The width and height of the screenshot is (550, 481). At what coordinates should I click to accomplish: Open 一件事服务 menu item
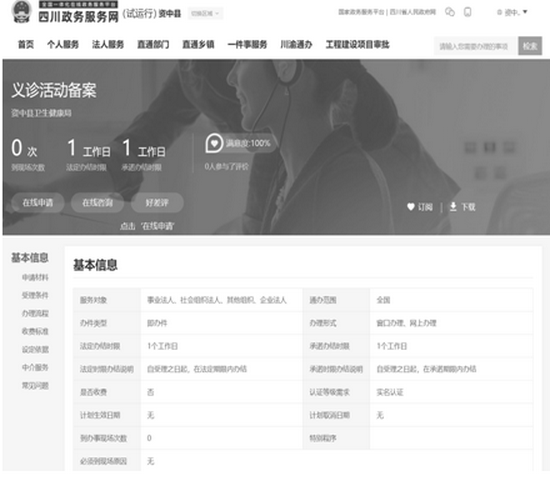click(247, 45)
